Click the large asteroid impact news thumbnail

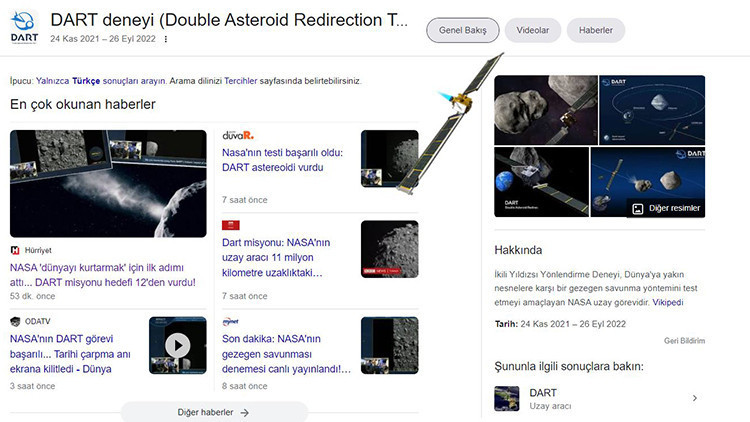pos(107,184)
